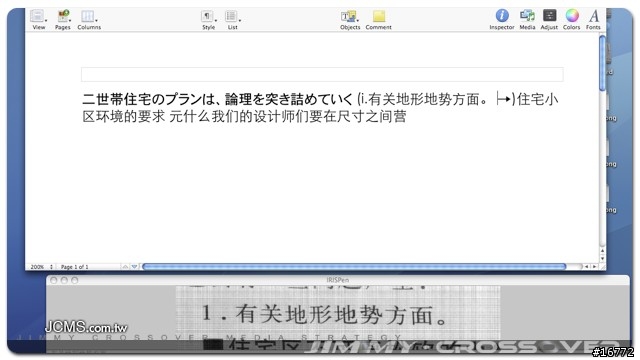Click the empty header box above the text

click(x=322, y=75)
